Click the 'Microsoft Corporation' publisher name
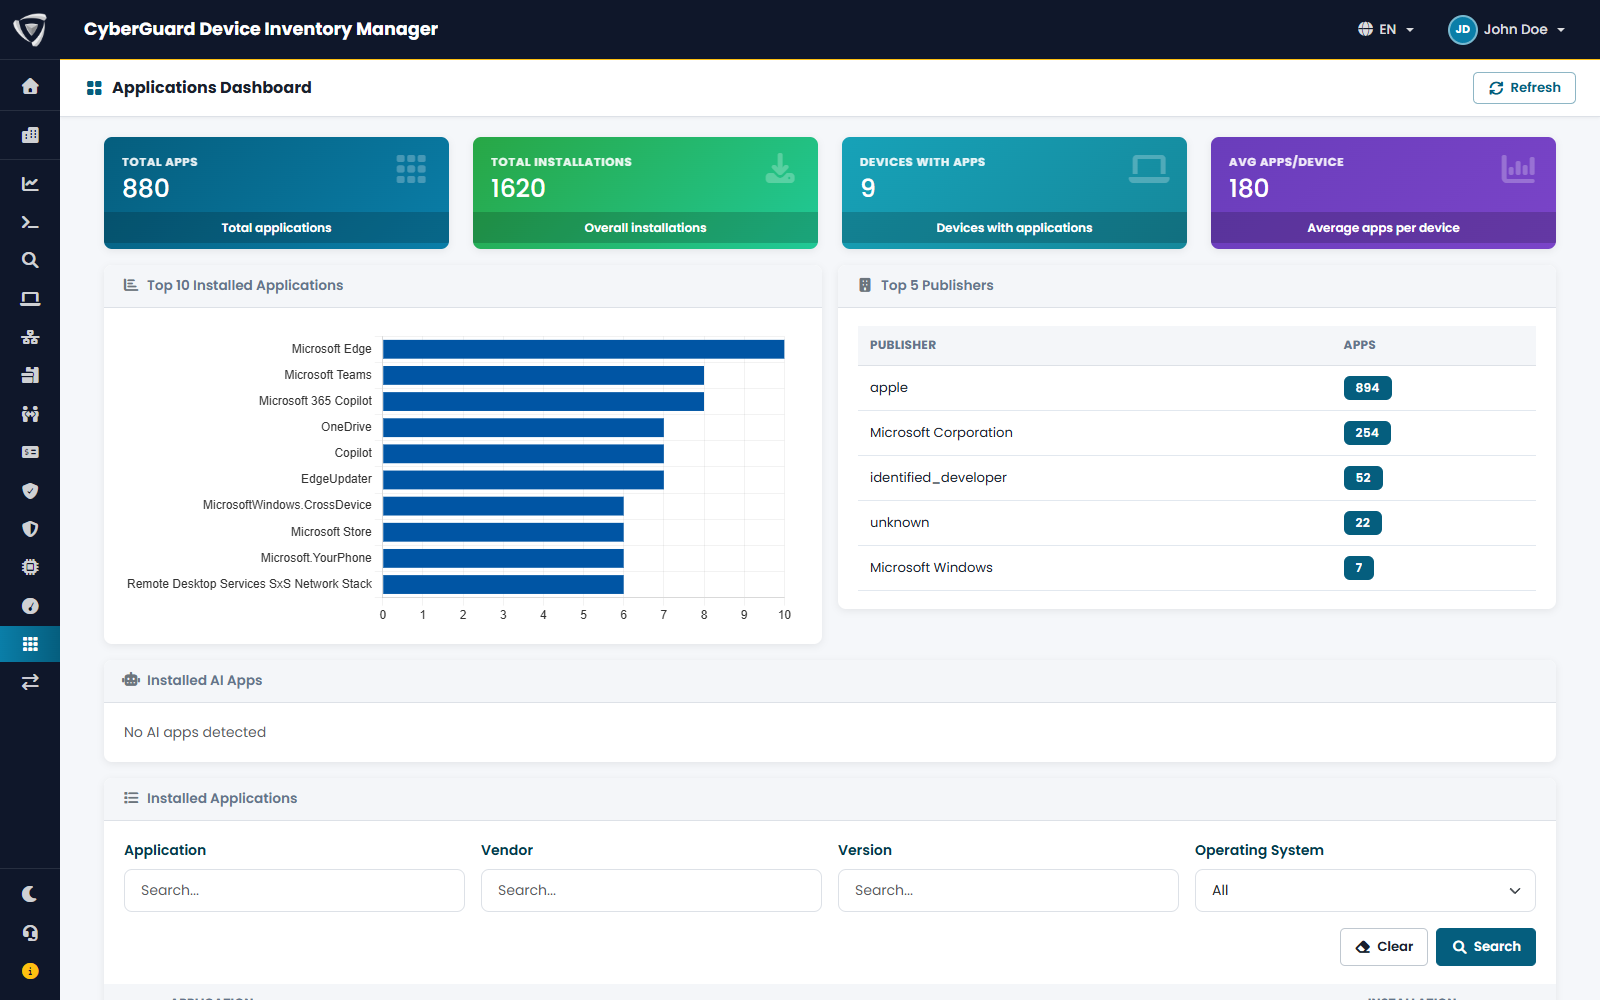Screen dimensions: 1600x1000 (941, 433)
